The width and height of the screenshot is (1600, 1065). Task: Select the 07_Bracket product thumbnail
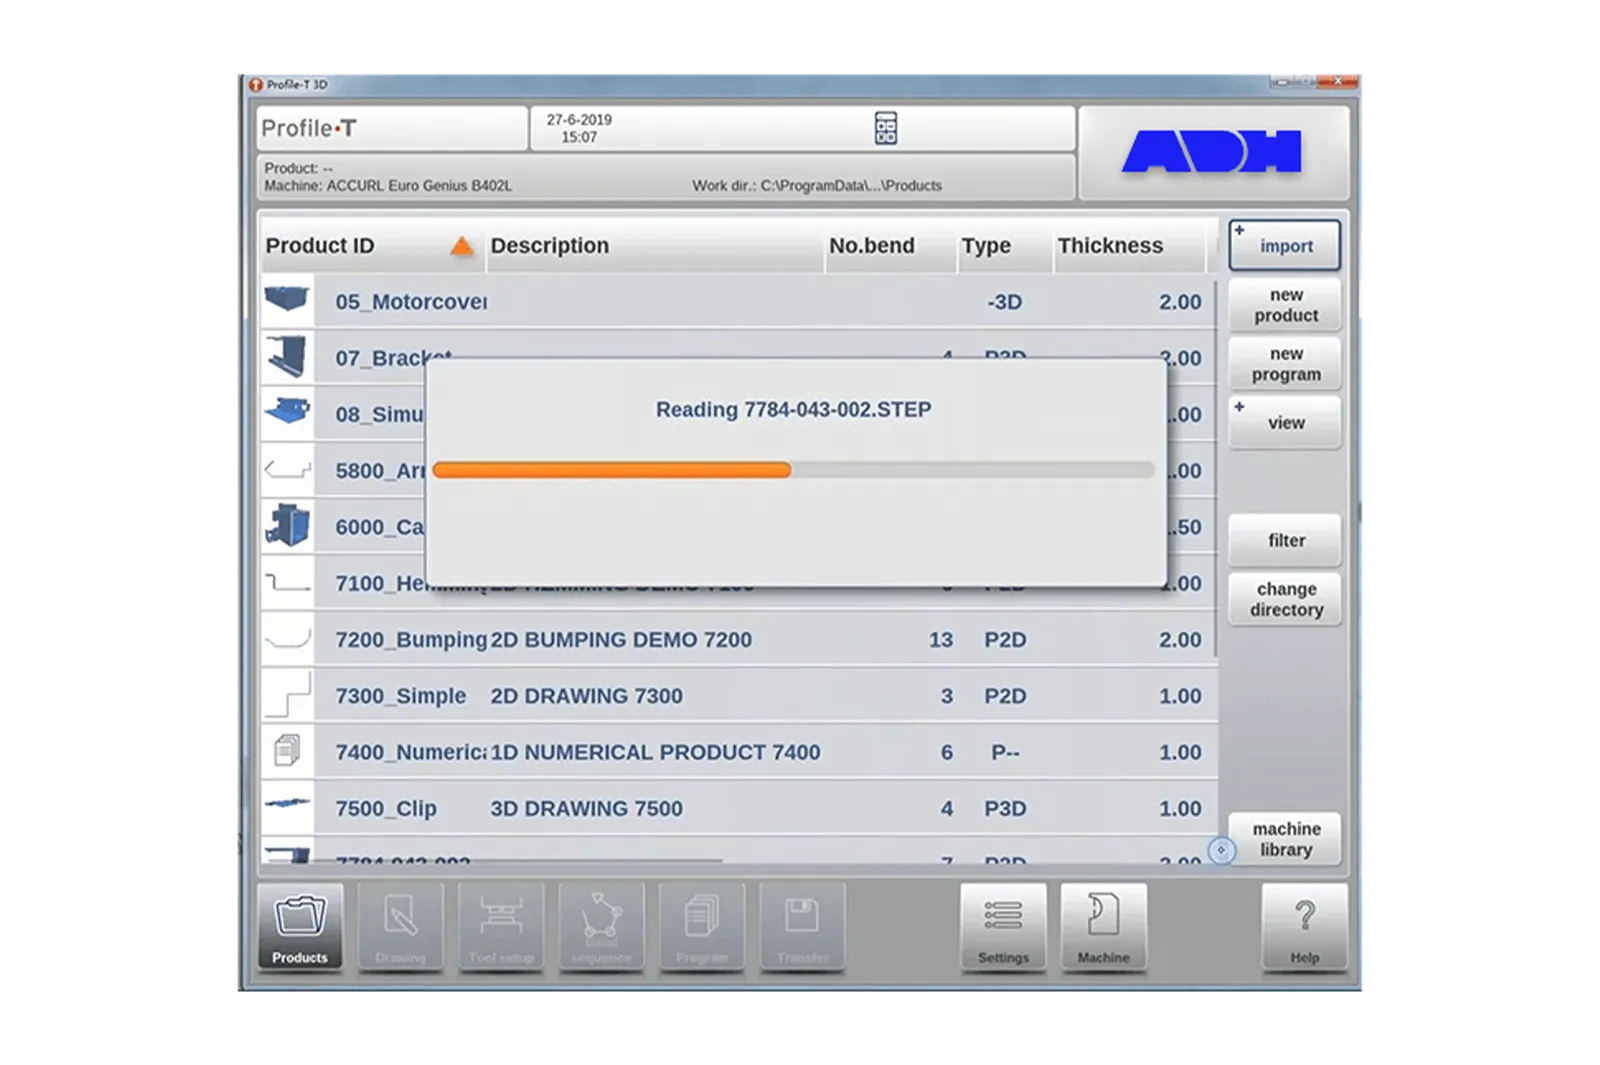[287, 356]
